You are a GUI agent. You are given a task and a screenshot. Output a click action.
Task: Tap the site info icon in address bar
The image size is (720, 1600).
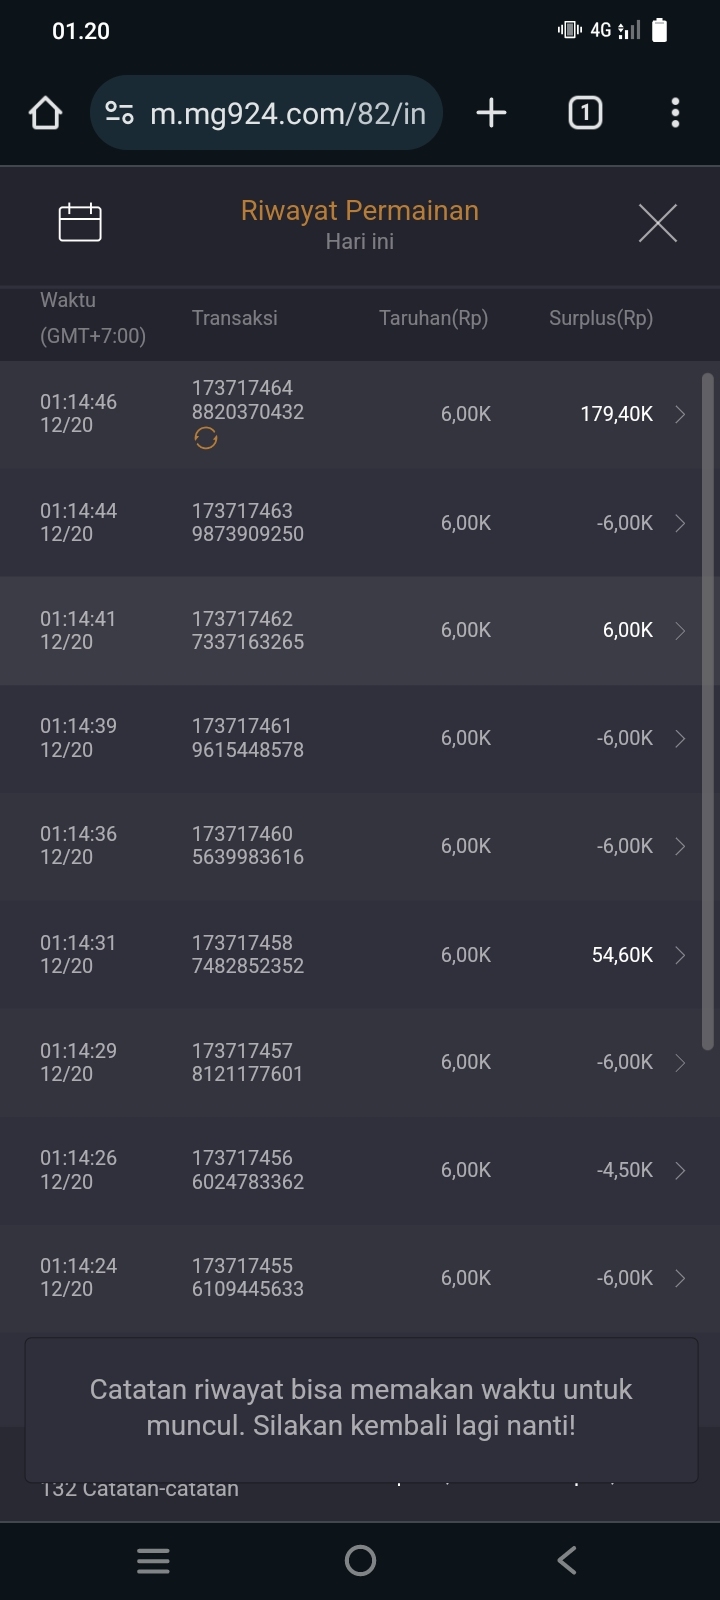pos(120,113)
